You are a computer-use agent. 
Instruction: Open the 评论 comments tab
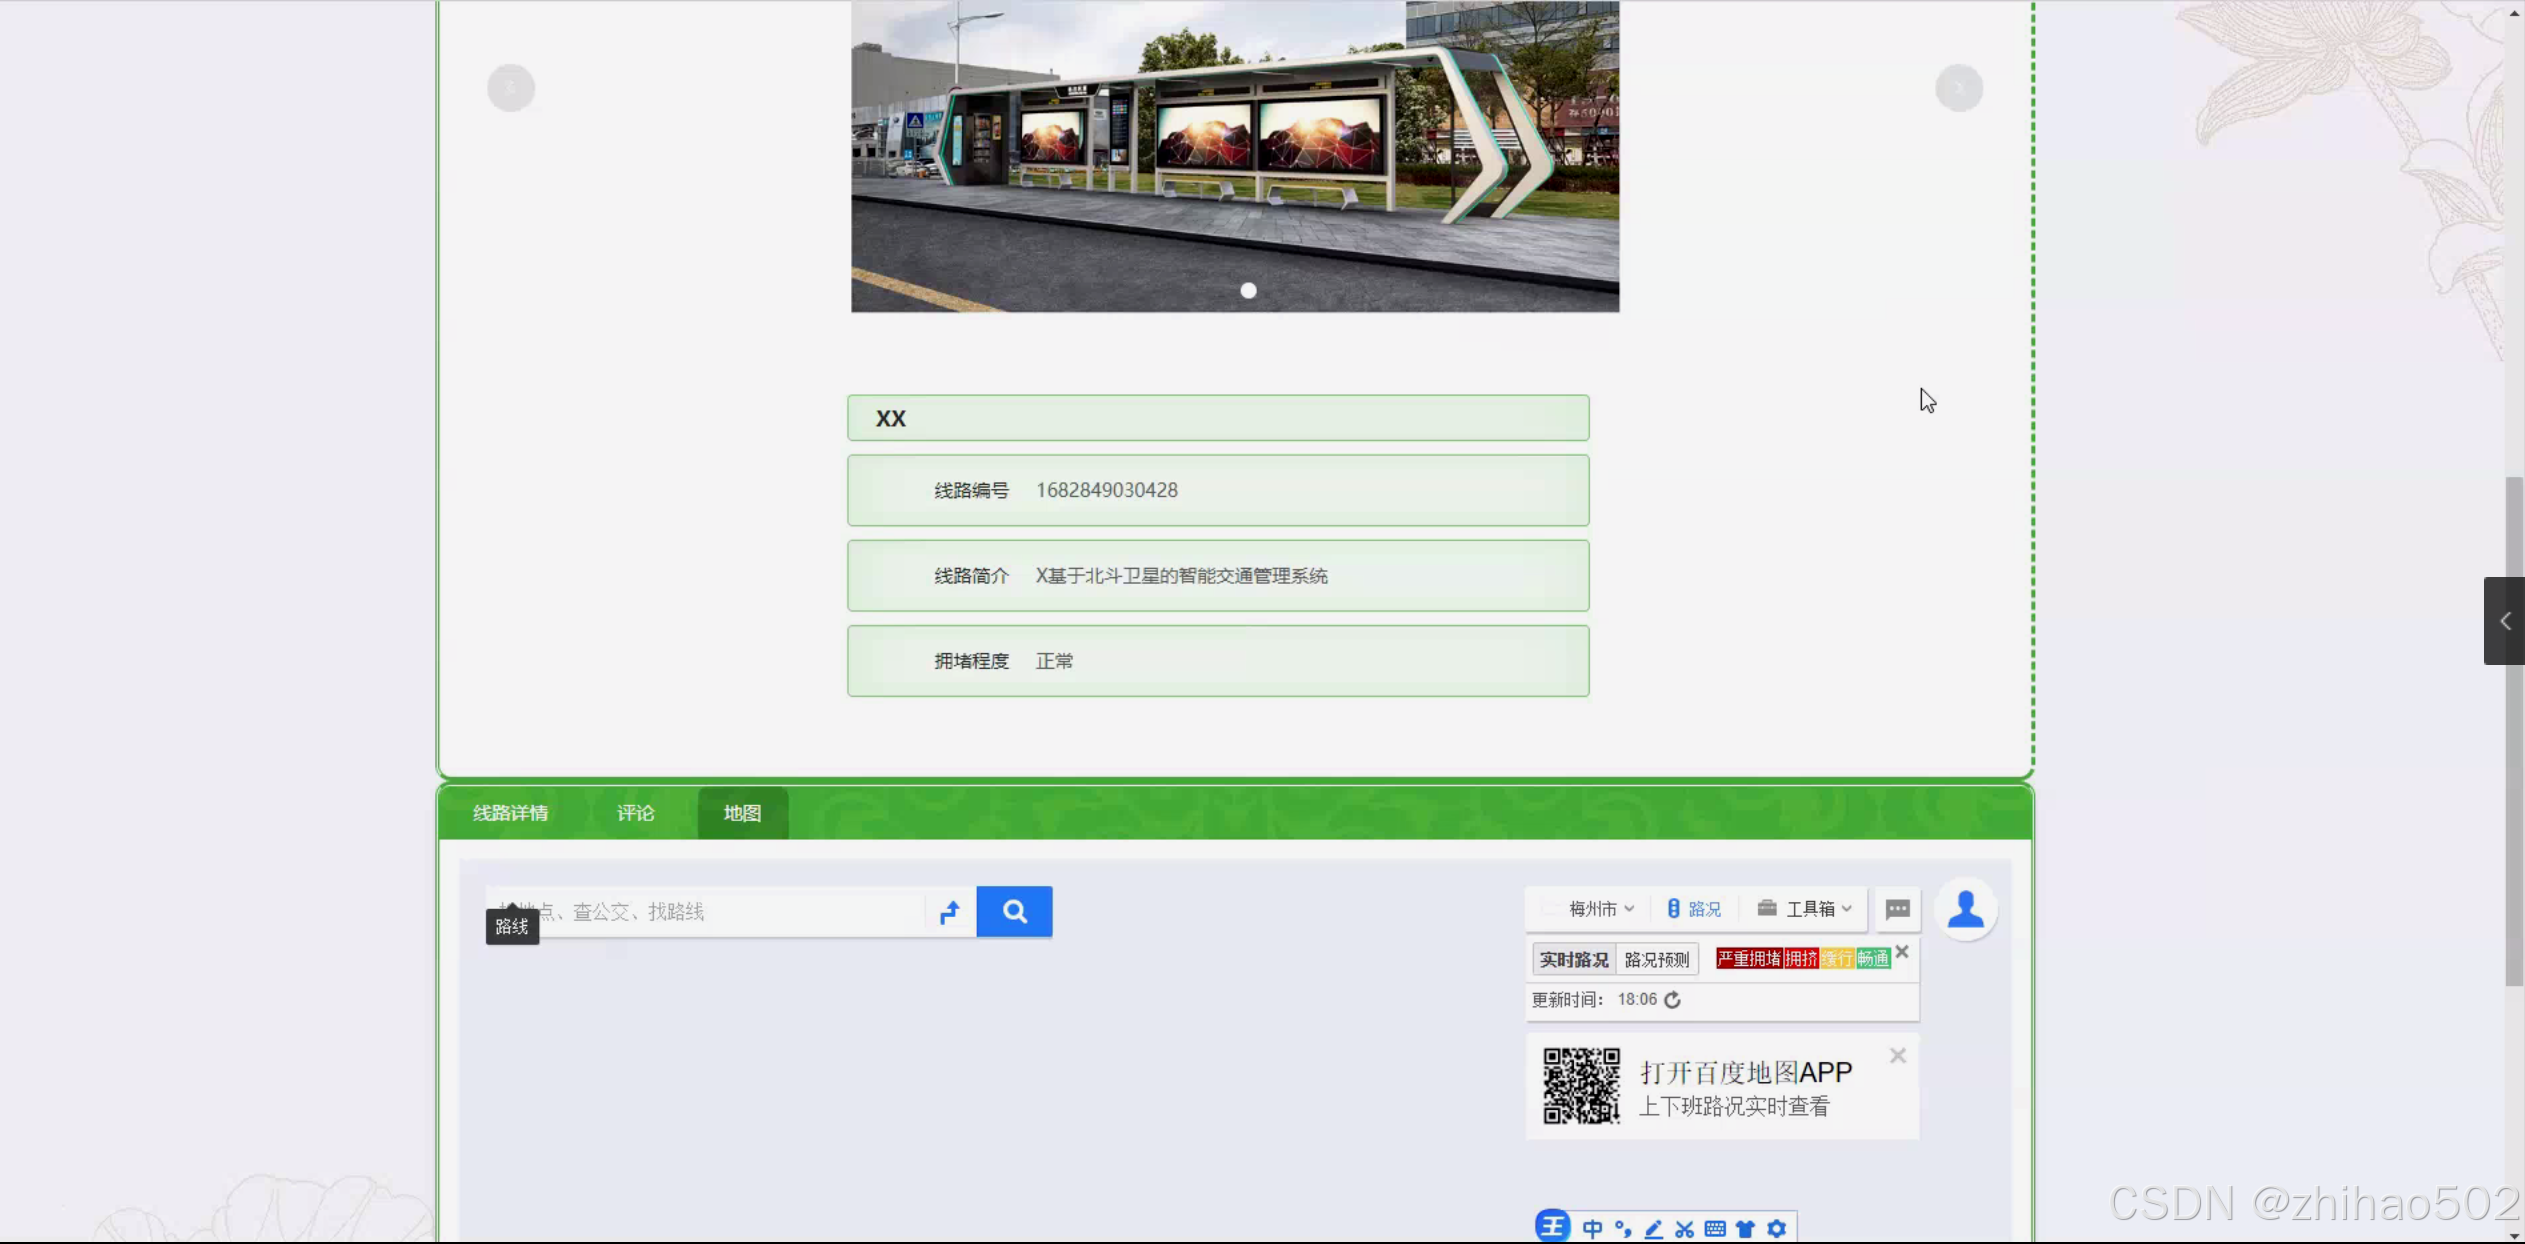click(635, 813)
